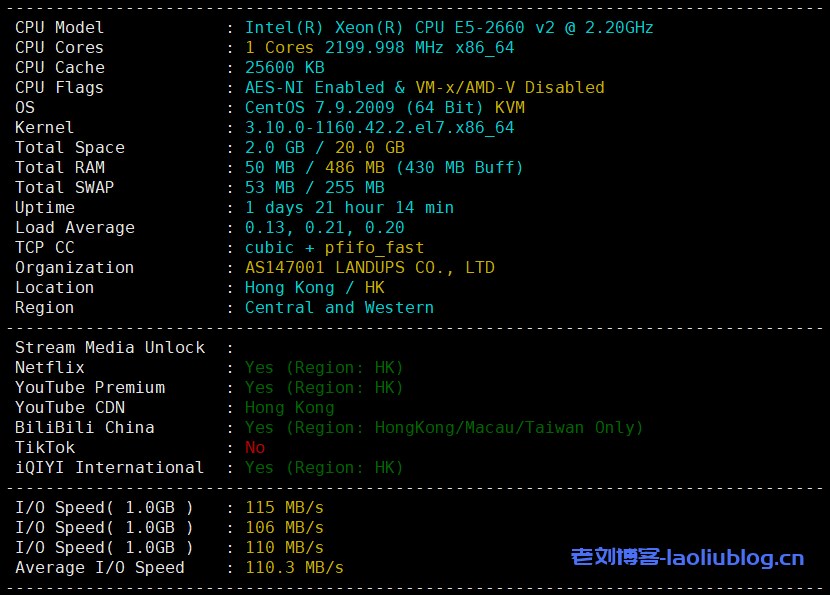Click the VM-x/AMD-V Disabled text
The image size is (830, 595).
[510, 88]
